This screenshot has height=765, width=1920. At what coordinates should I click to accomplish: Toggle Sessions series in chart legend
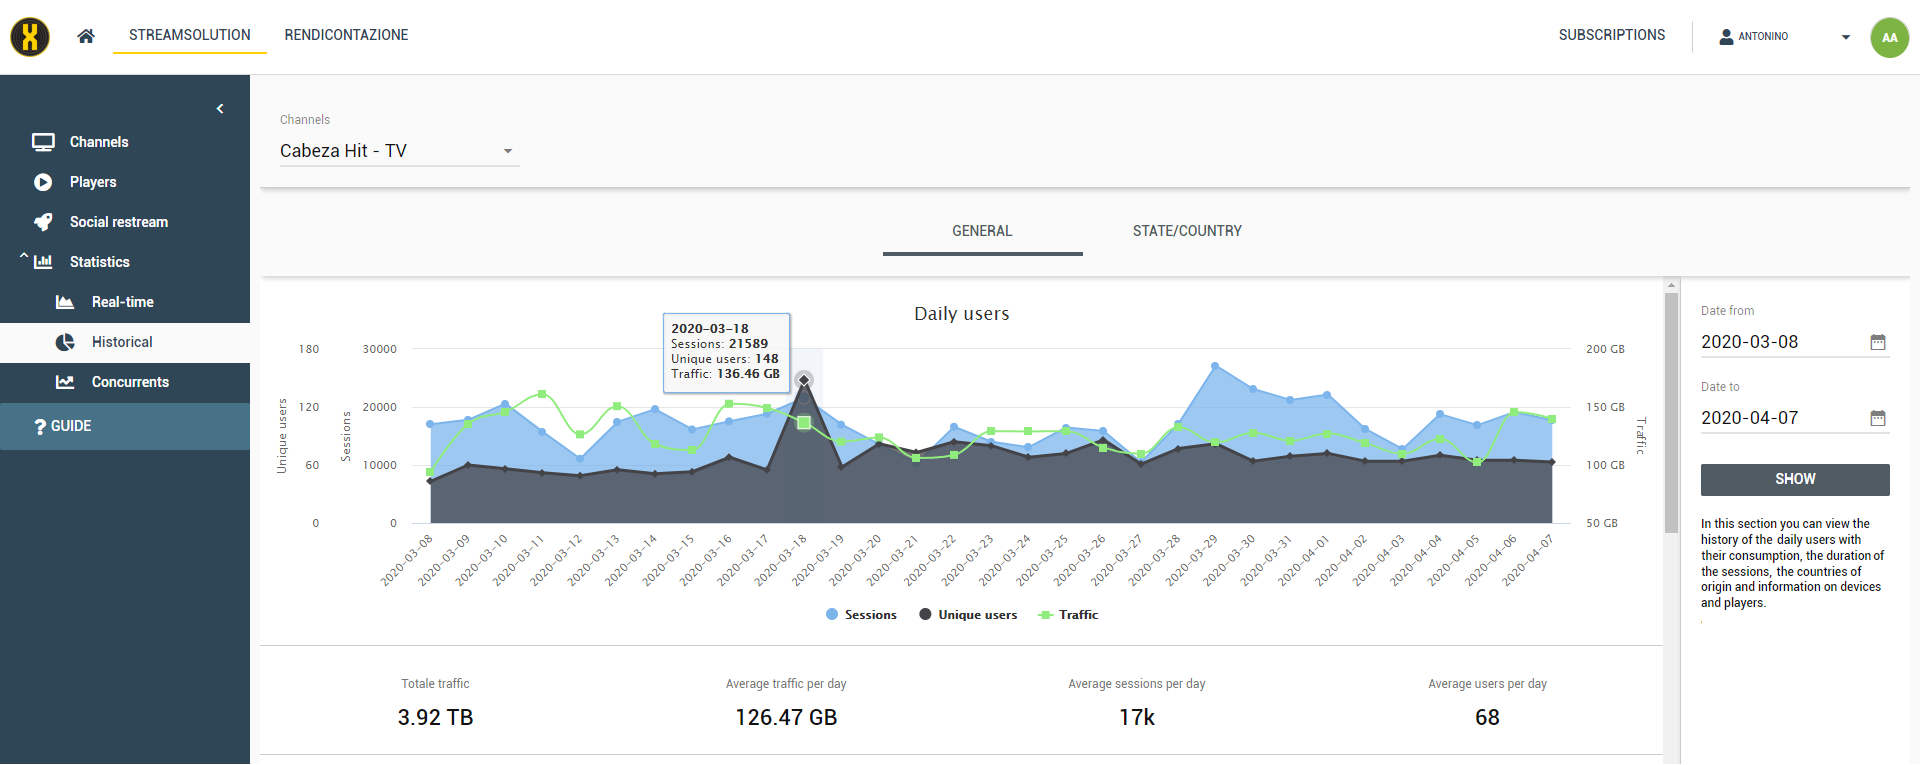[x=861, y=615]
